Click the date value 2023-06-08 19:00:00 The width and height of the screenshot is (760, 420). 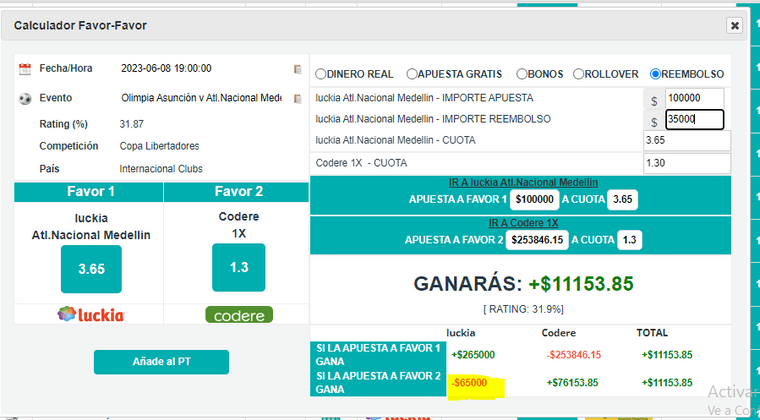pyautogui.click(x=166, y=68)
